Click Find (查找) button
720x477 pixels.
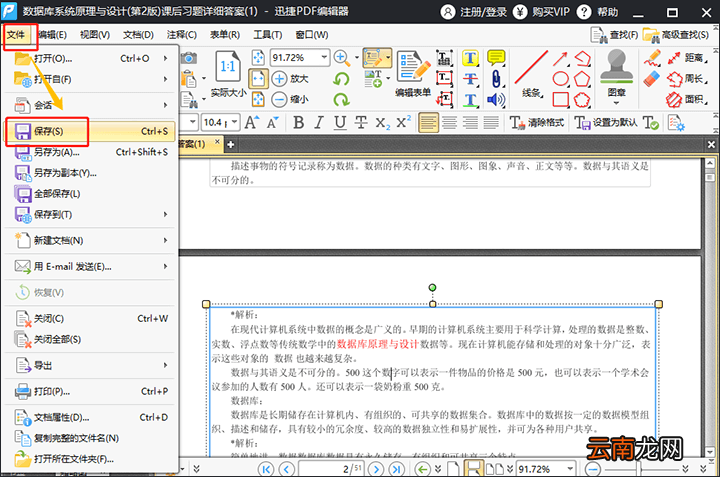point(614,35)
